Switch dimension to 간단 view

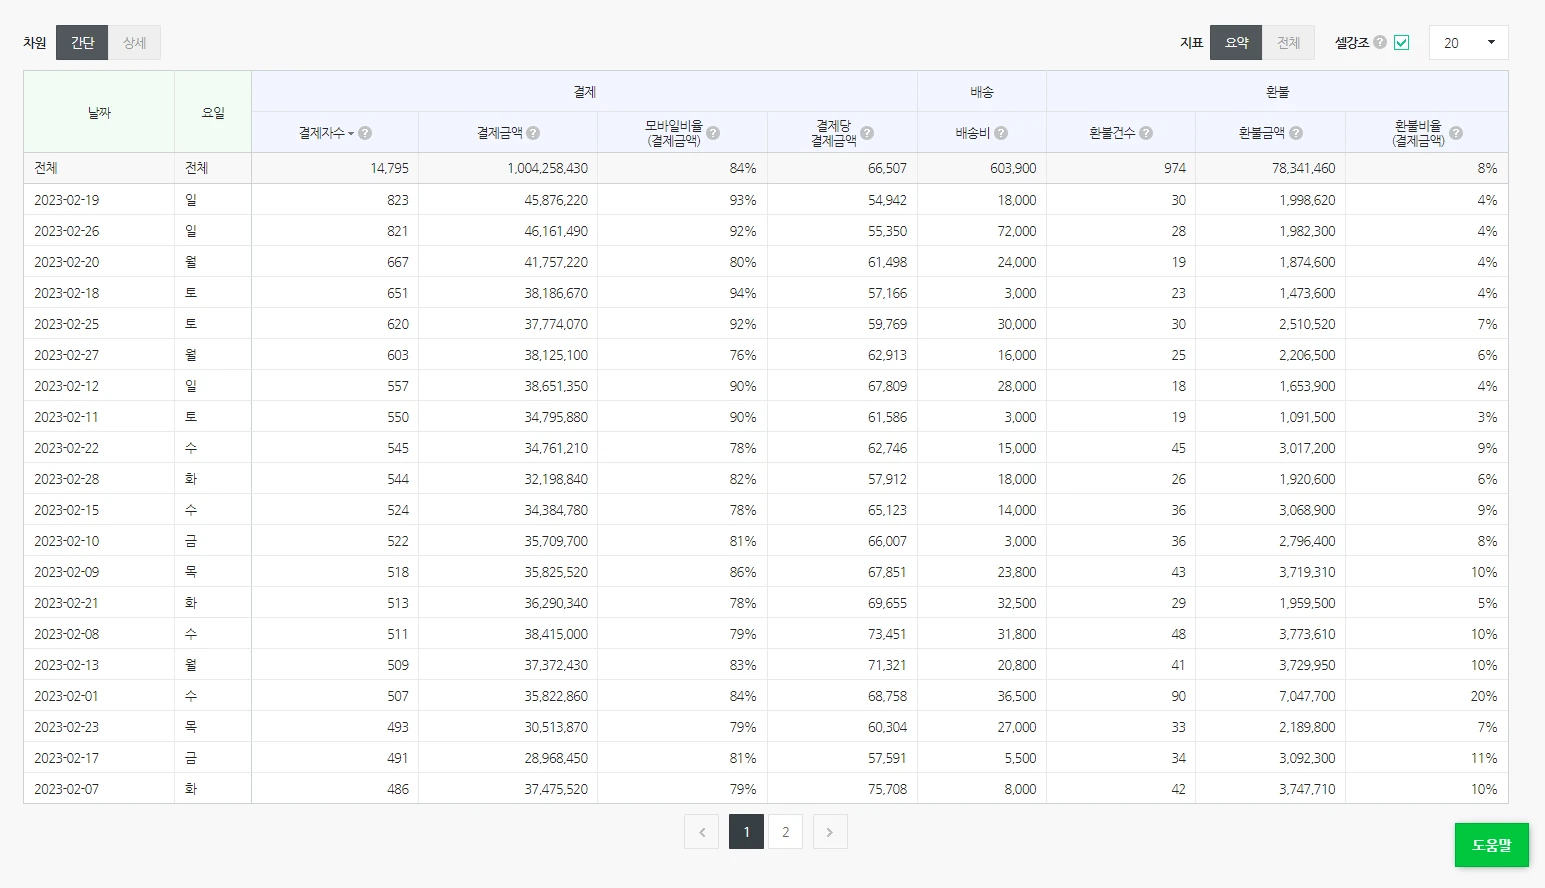click(82, 42)
